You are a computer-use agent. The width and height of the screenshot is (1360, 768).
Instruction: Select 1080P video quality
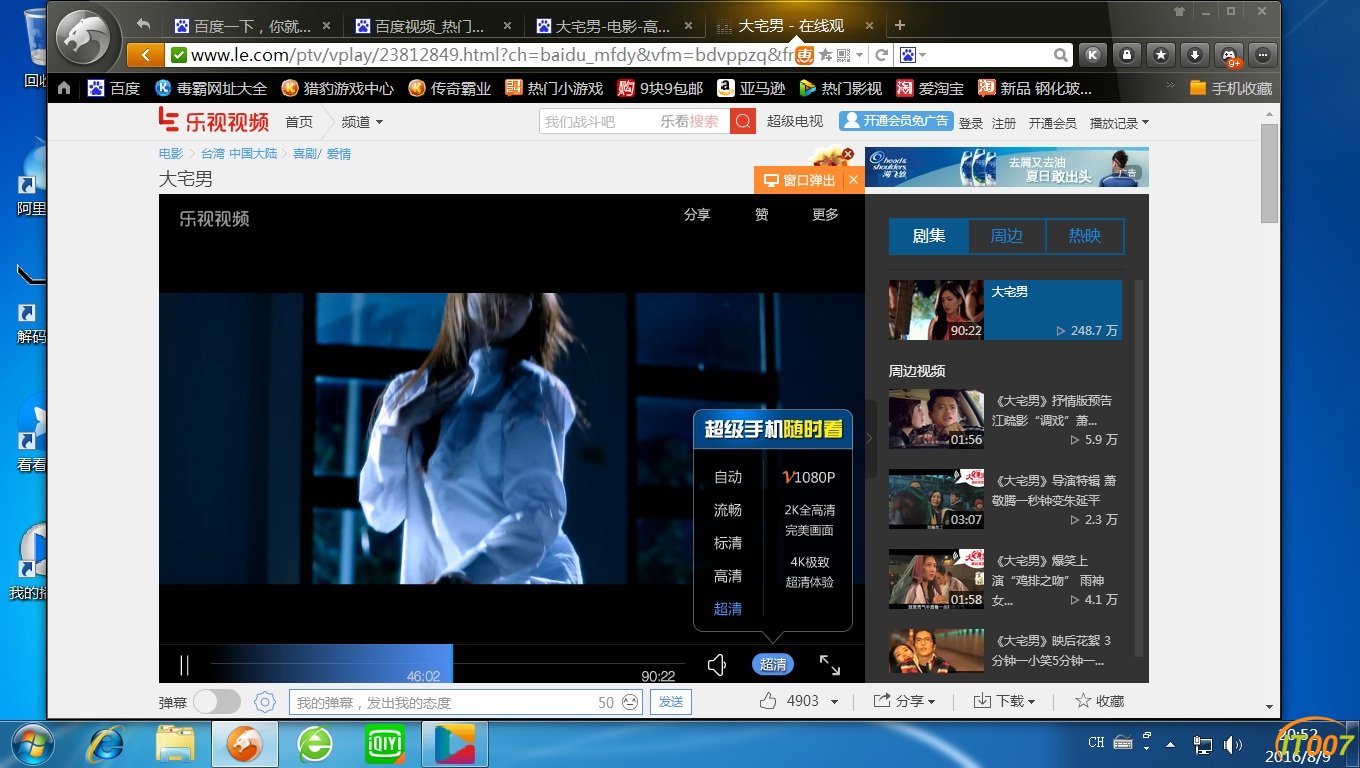808,478
